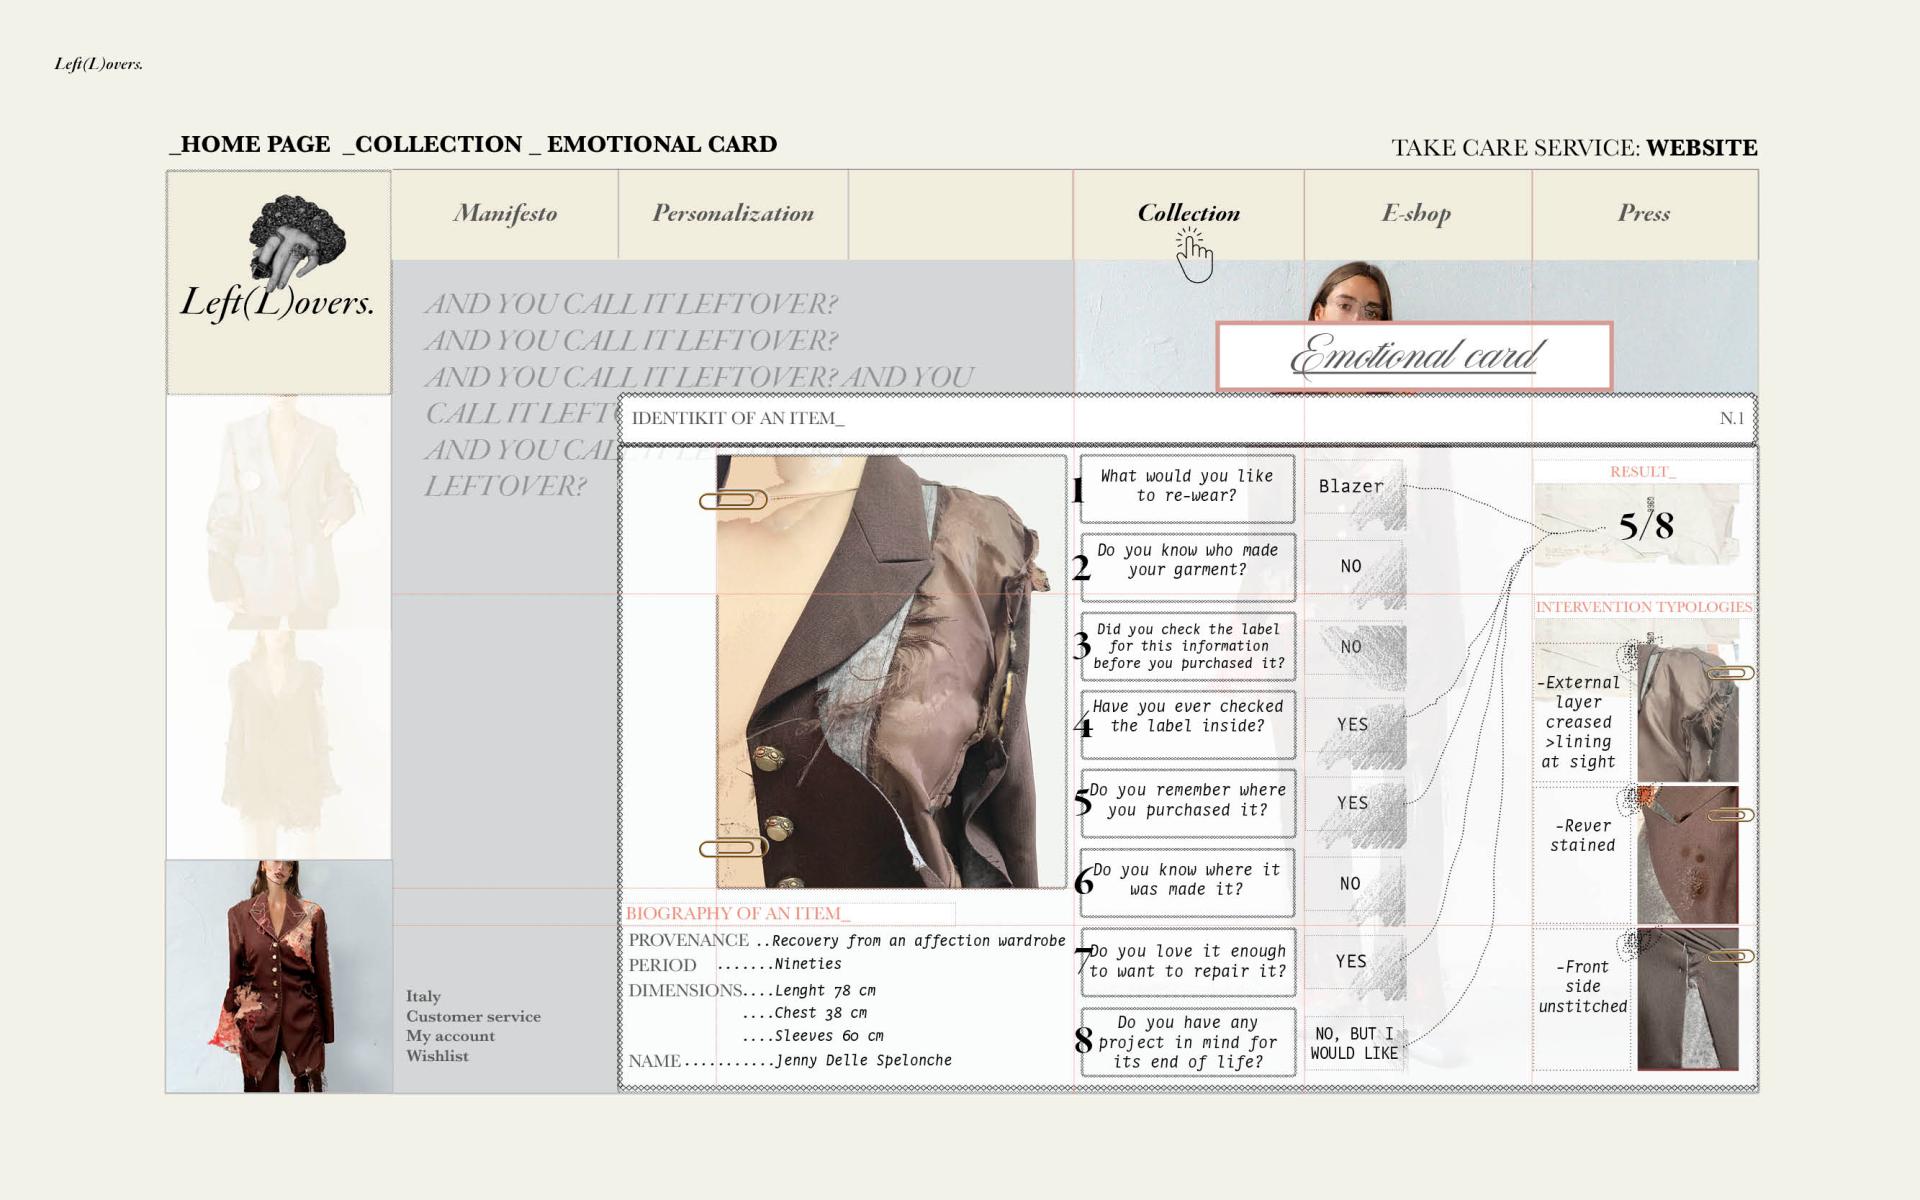The image size is (1920, 1200).
Task: Open the Manifesto tab
Action: pyautogui.click(x=505, y=213)
